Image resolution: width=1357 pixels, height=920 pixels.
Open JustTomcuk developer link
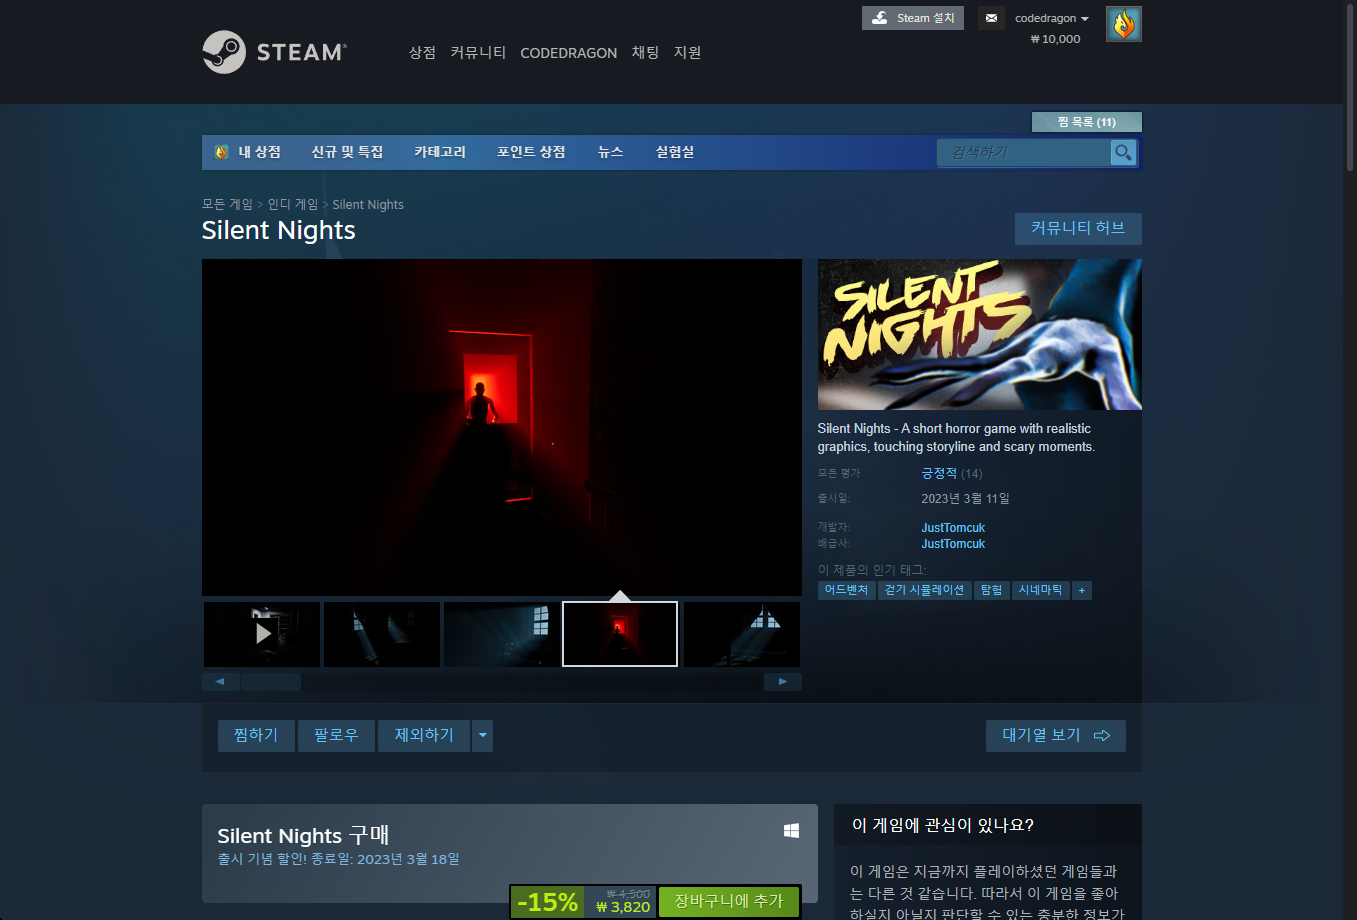point(953,527)
